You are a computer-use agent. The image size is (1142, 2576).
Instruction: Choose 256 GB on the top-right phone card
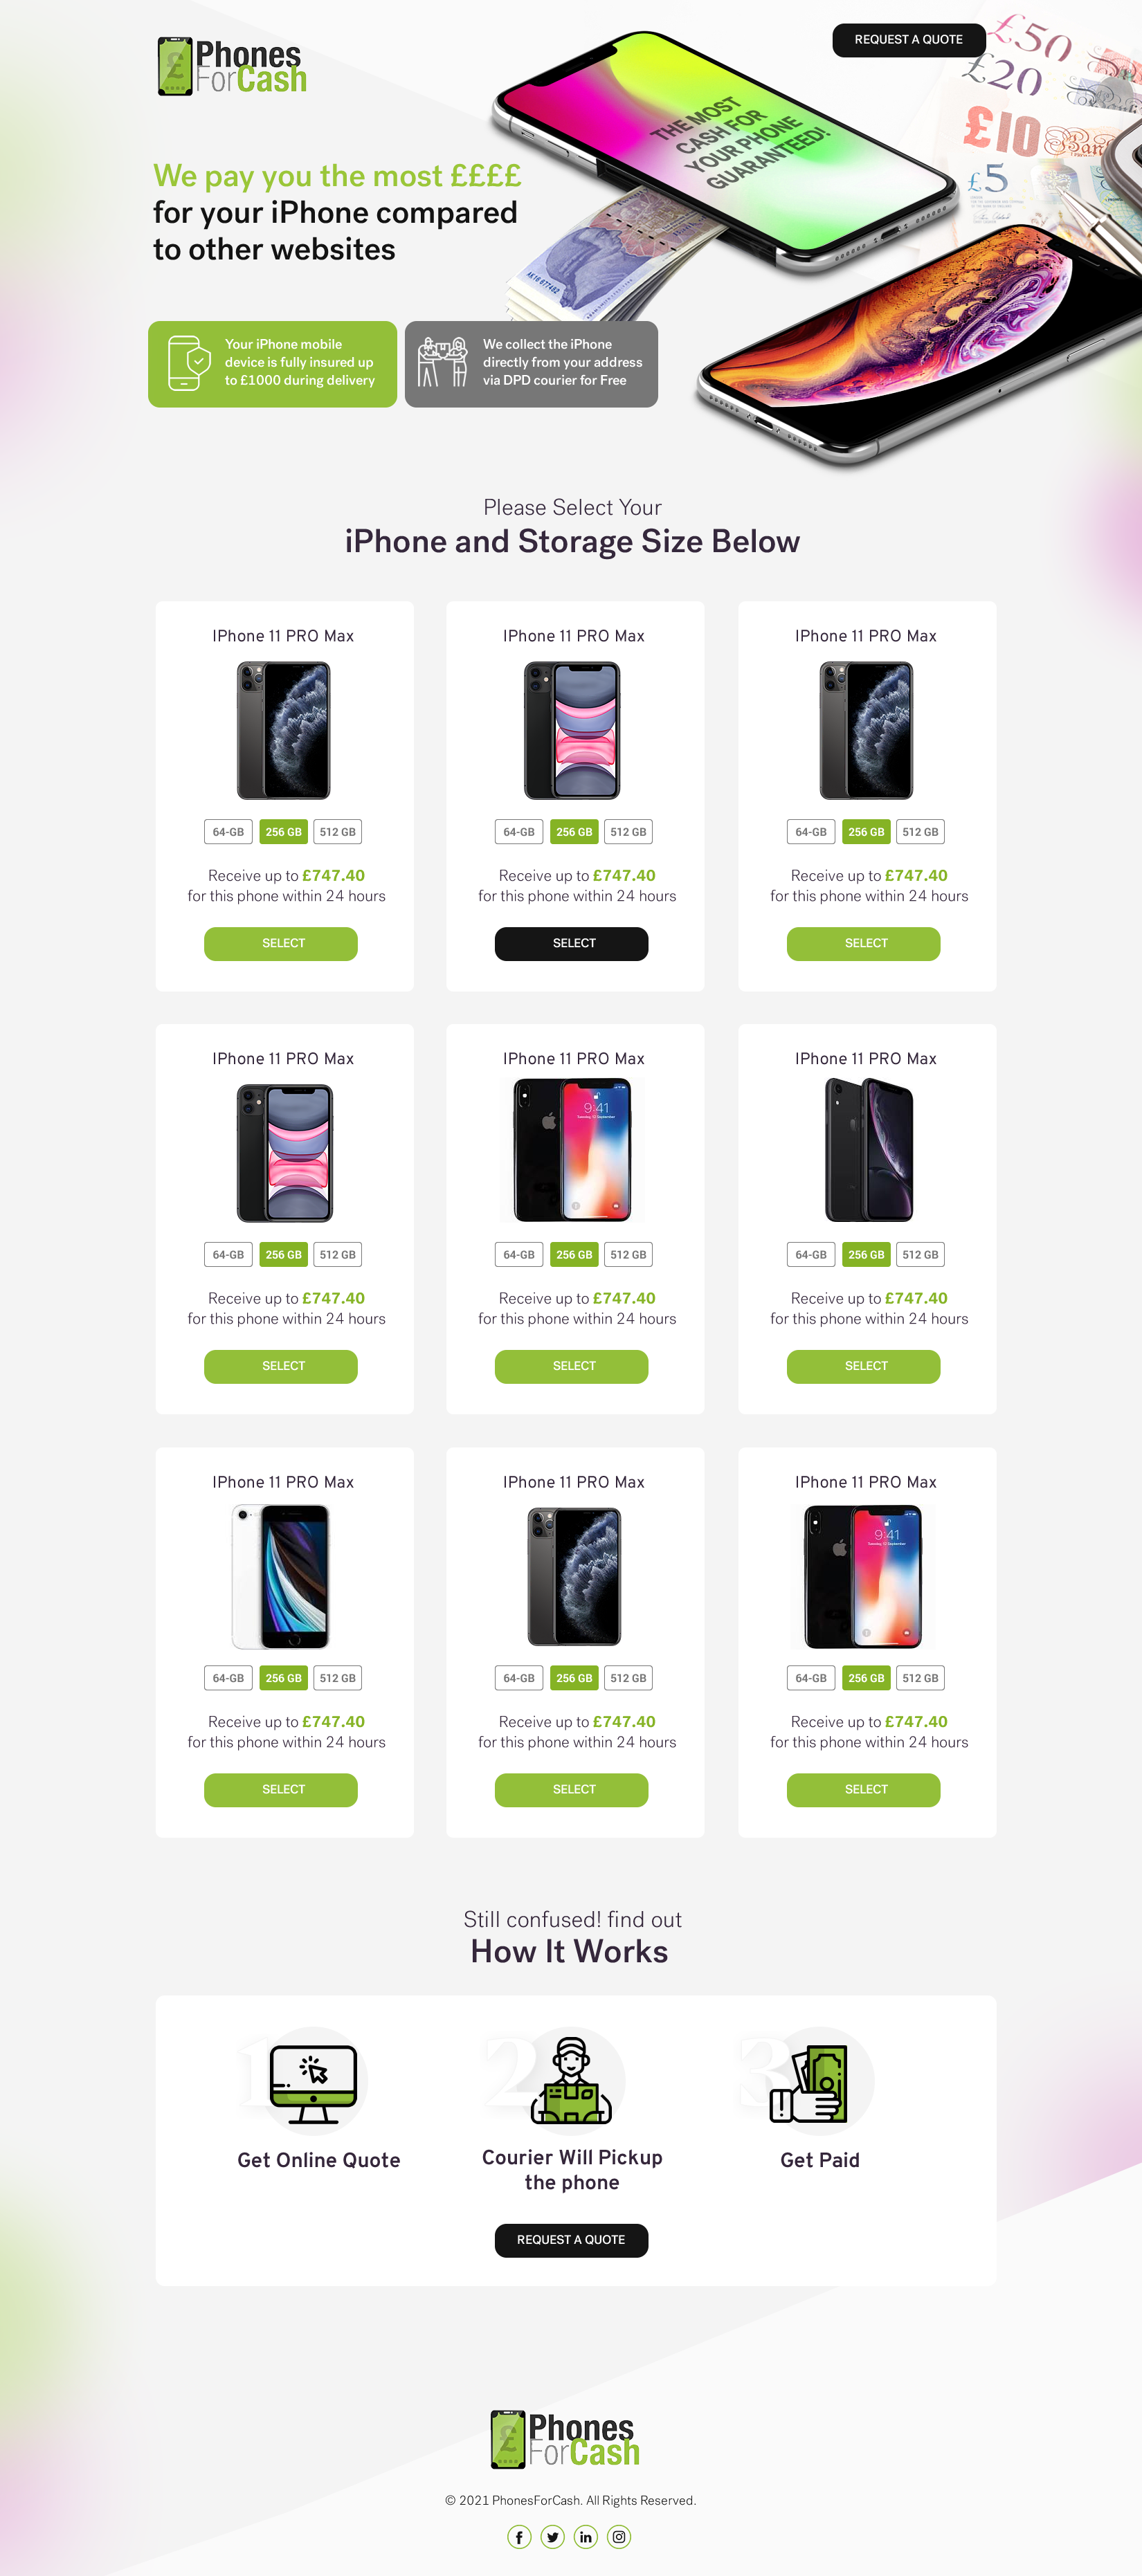pyautogui.click(x=866, y=832)
